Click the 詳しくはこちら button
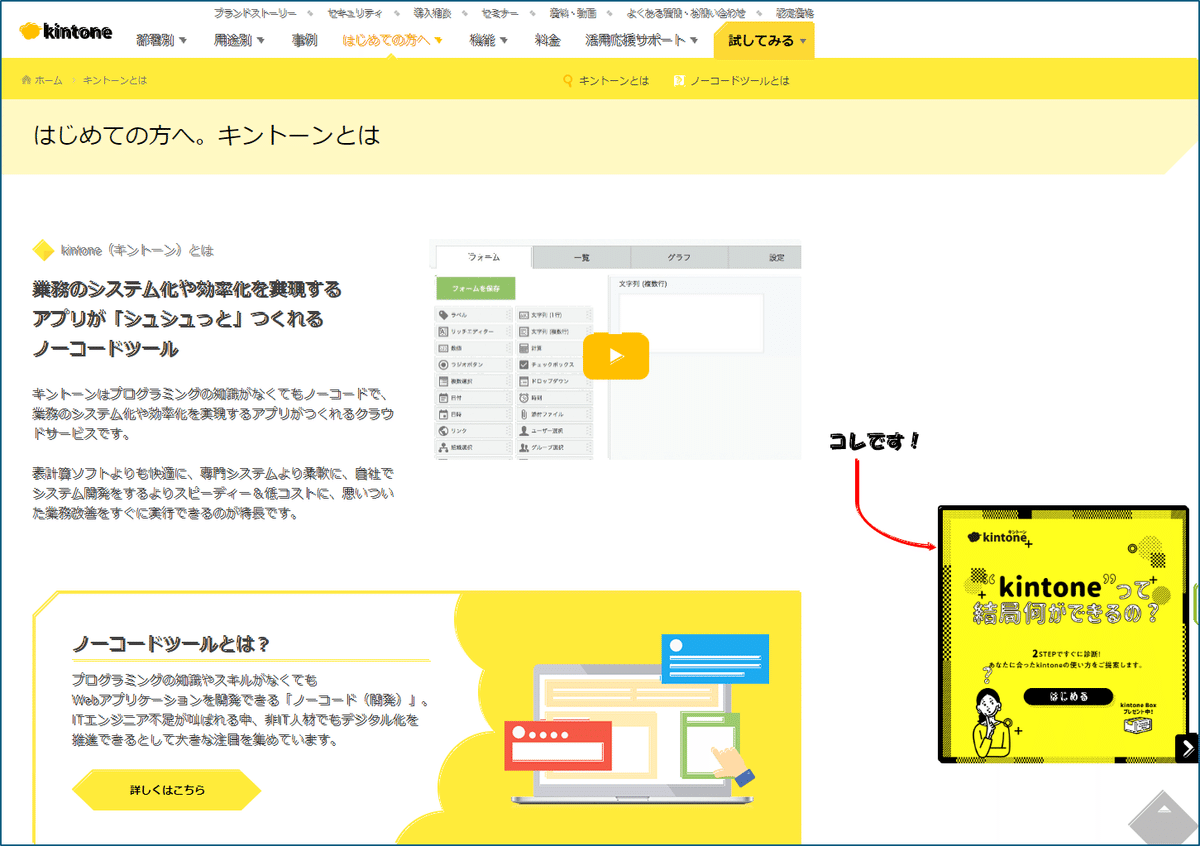 [x=167, y=790]
